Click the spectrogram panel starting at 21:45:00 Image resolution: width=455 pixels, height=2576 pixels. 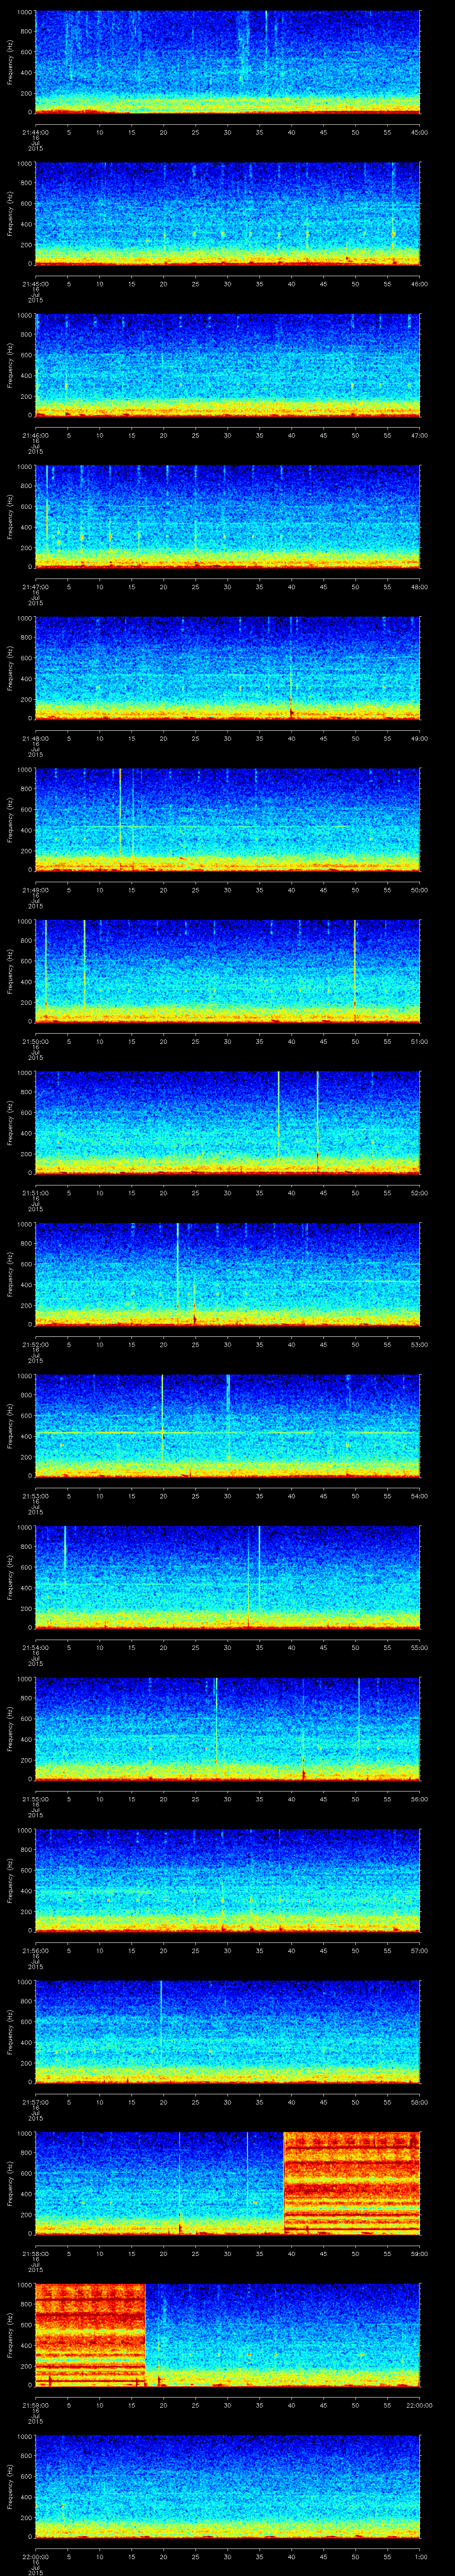(227, 213)
